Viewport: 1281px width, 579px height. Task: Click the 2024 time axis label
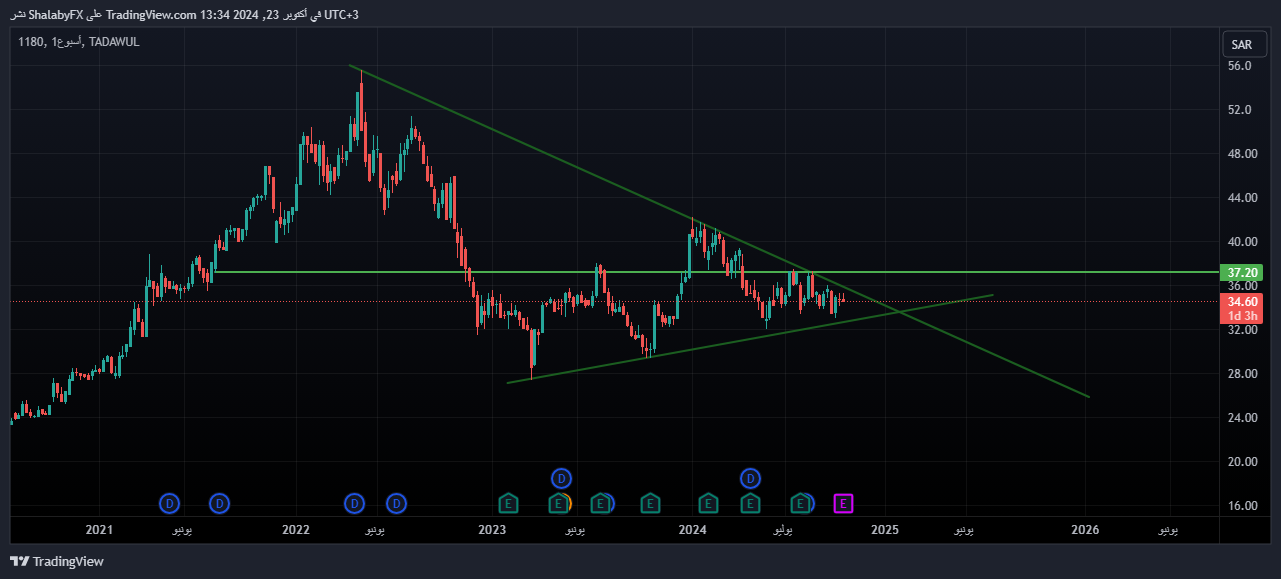tap(692, 530)
